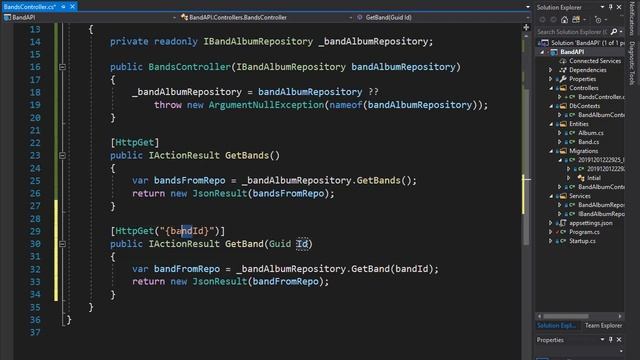This screenshot has height=360, width=640.
Task: Select Startup.cs in Solution Explorer
Action: click(582, 241)
